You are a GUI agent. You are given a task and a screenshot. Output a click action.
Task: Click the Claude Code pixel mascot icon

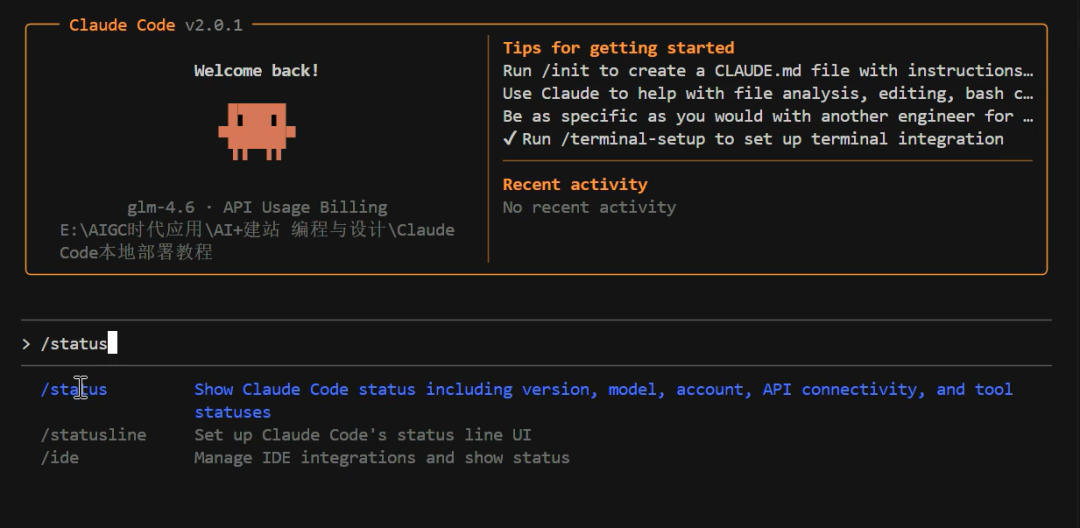[257, 131]
